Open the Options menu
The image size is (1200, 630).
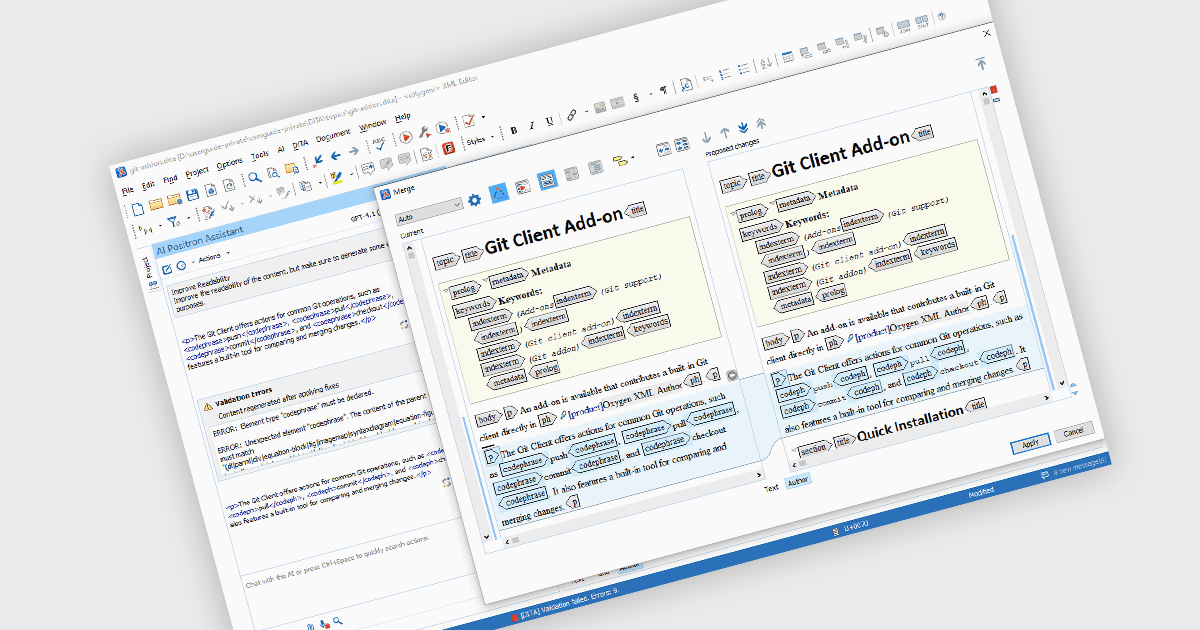(229, 163)
